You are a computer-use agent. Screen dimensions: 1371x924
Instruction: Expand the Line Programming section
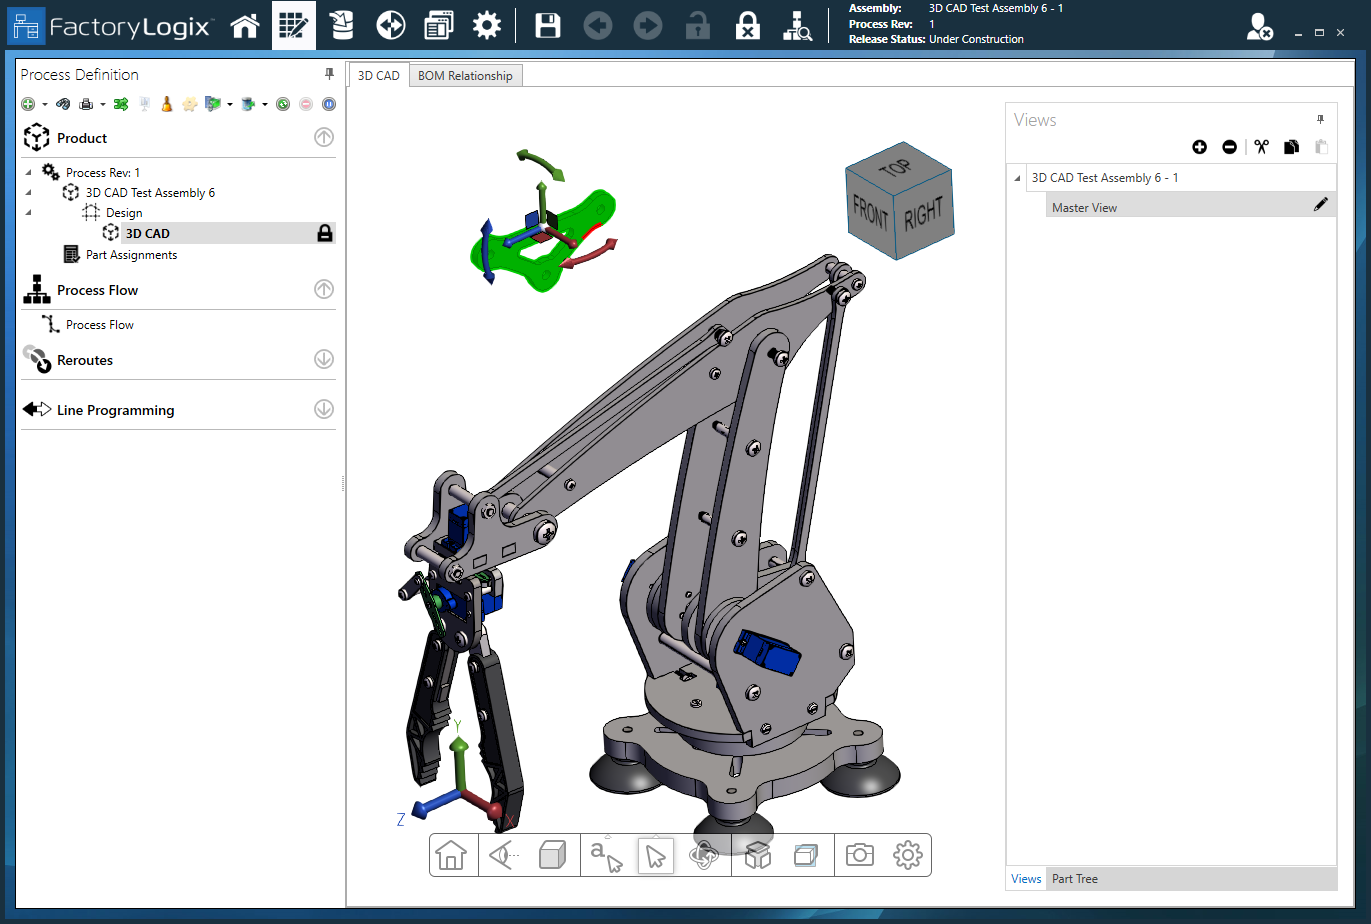[324, 409]
